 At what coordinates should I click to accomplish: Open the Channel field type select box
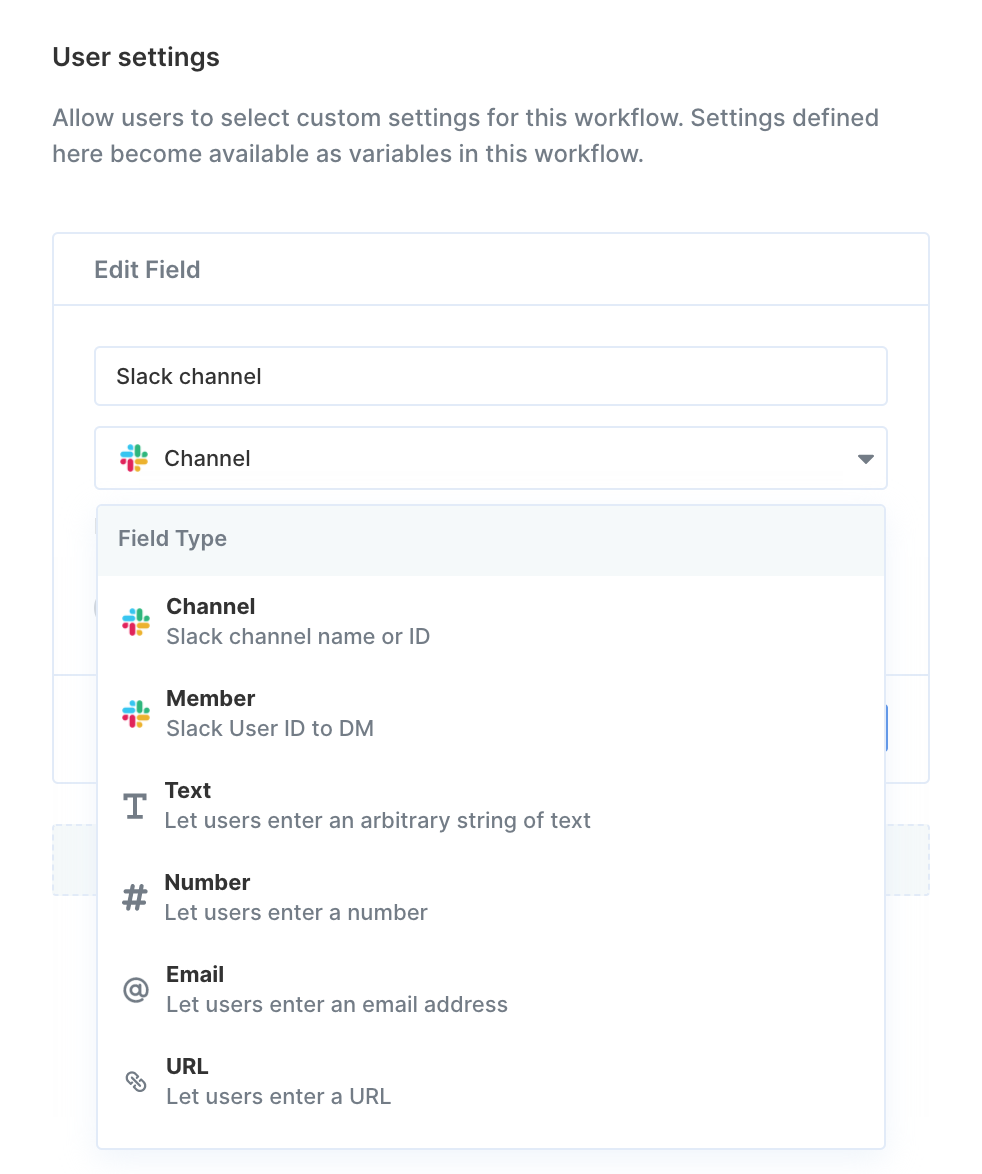click(491, 458)
